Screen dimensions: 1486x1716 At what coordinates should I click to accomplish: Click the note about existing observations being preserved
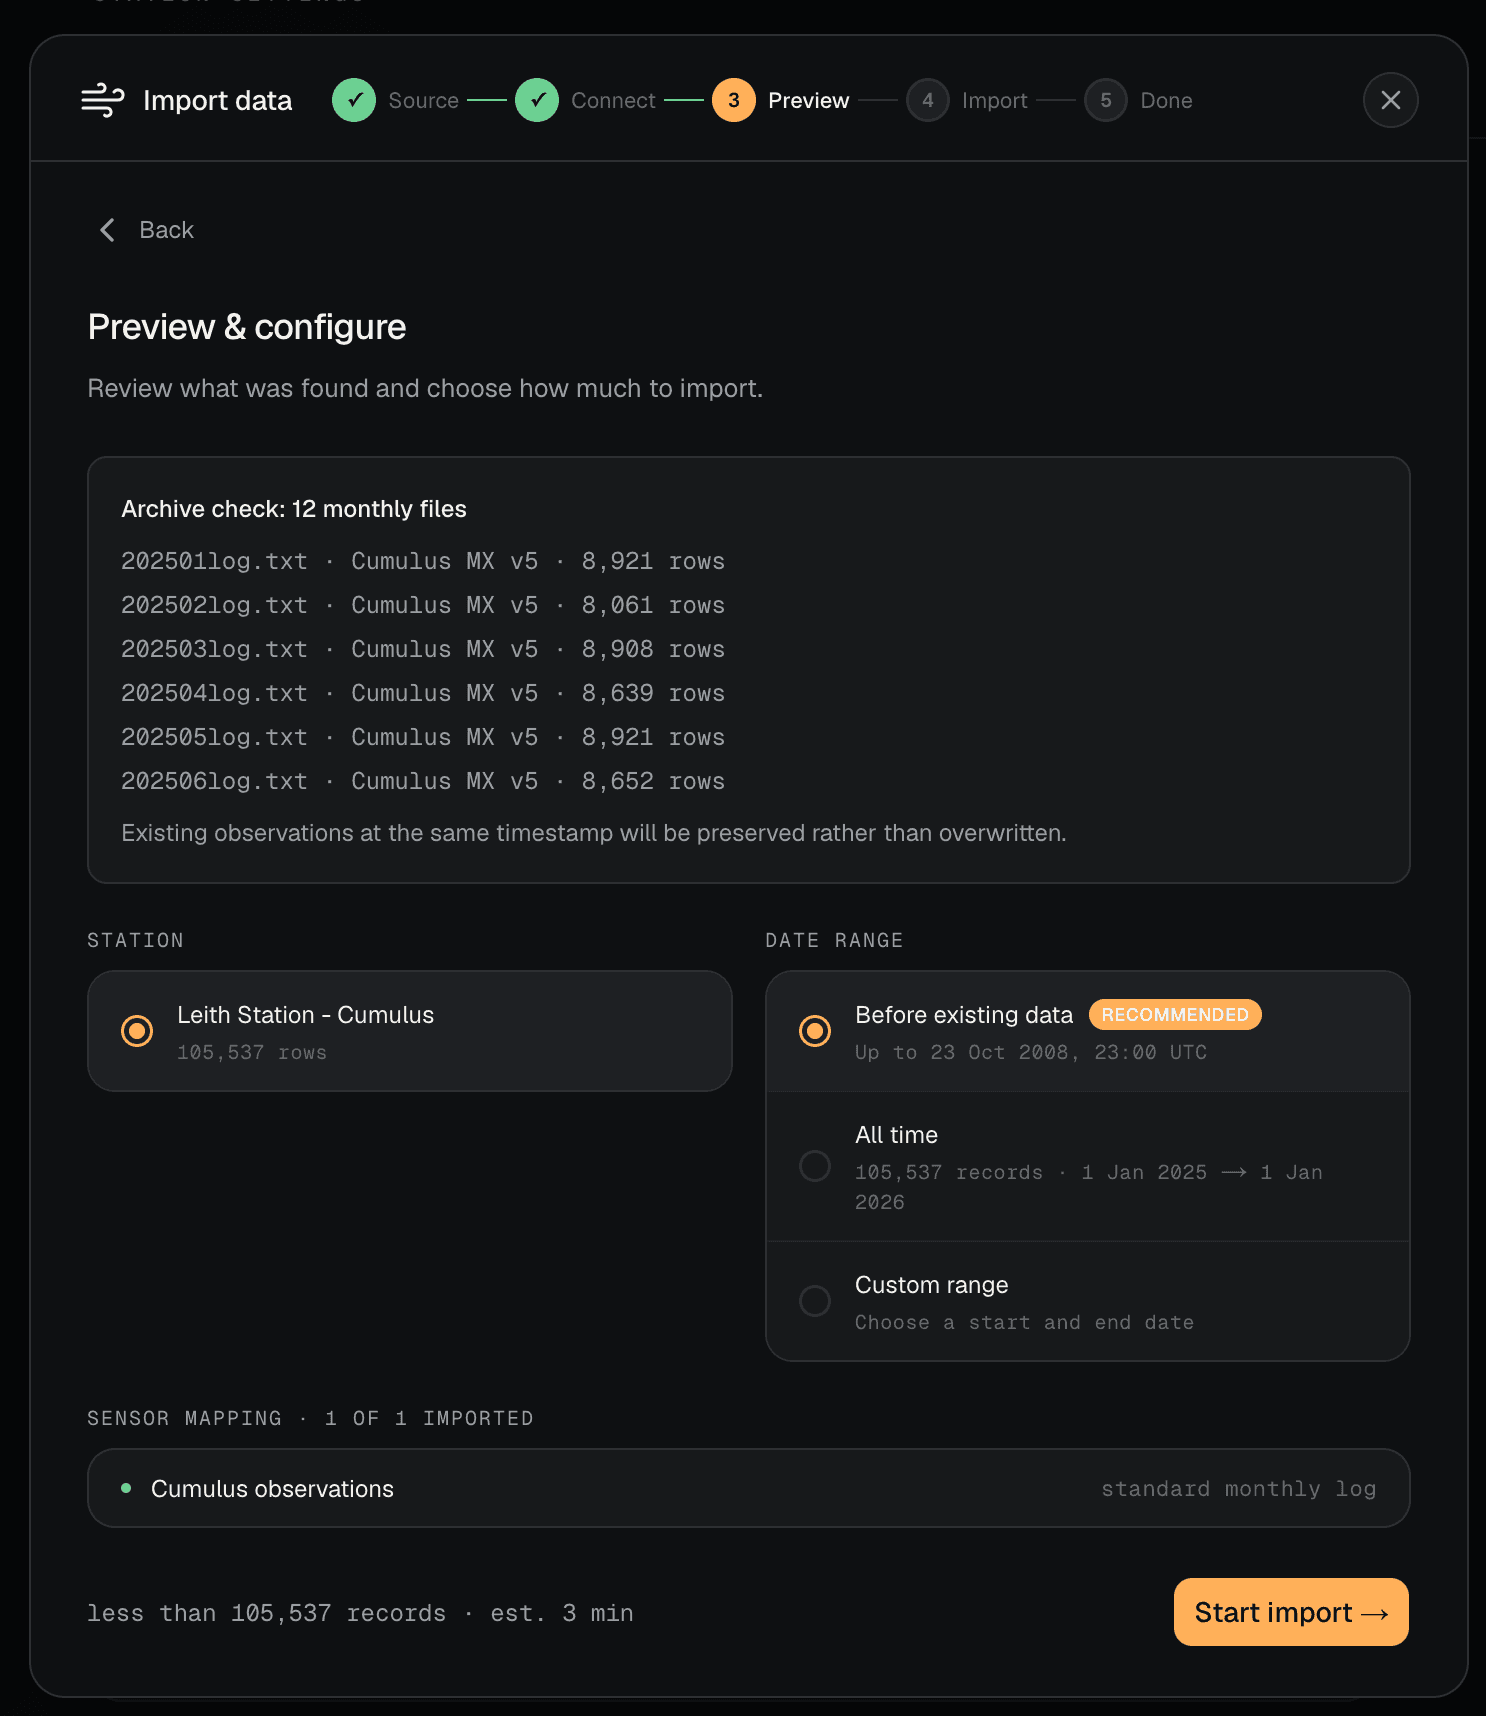(x=594, y=833)
